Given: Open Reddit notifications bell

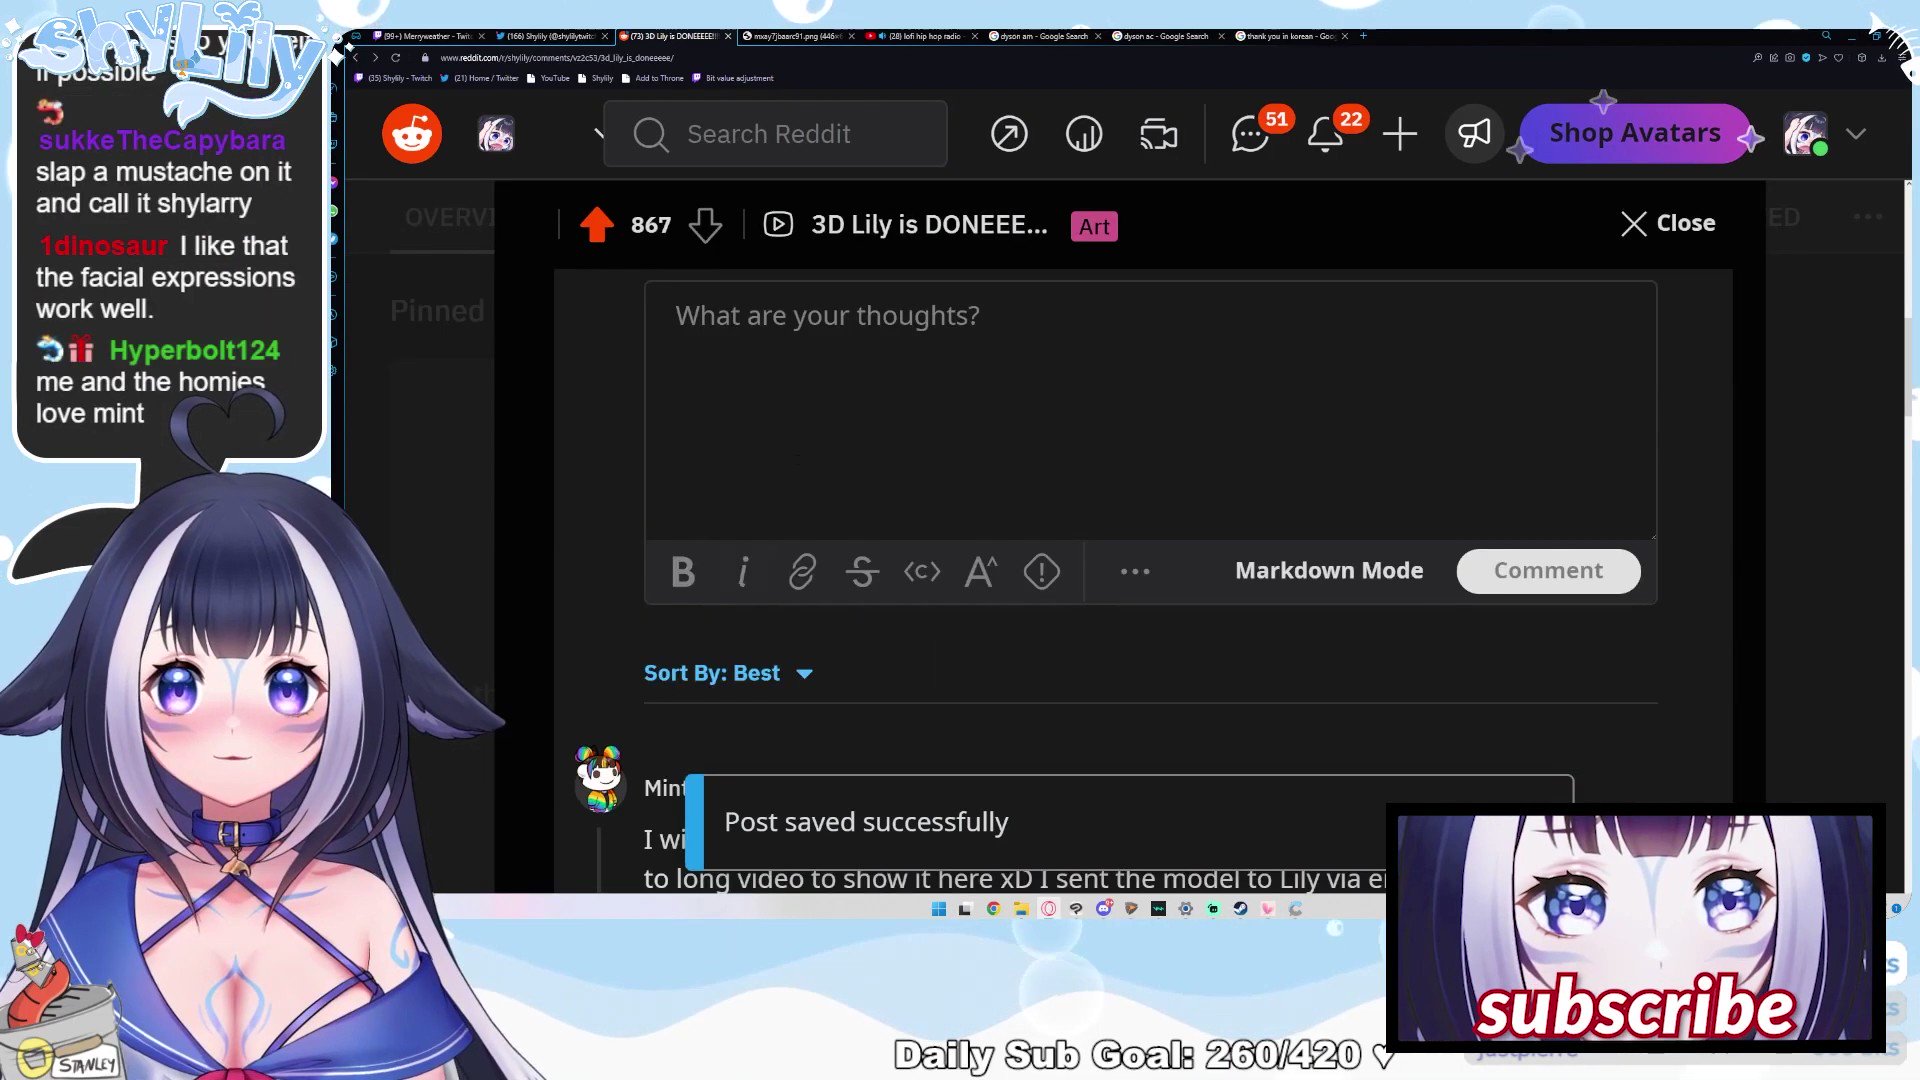Looking at the screenshot, I should coord(1325,134).
